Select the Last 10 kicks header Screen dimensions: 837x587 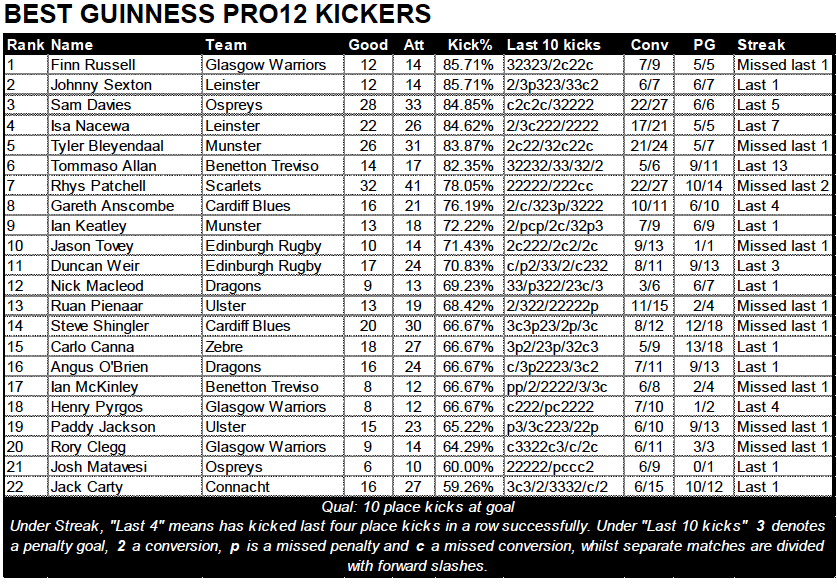(554, 45)
